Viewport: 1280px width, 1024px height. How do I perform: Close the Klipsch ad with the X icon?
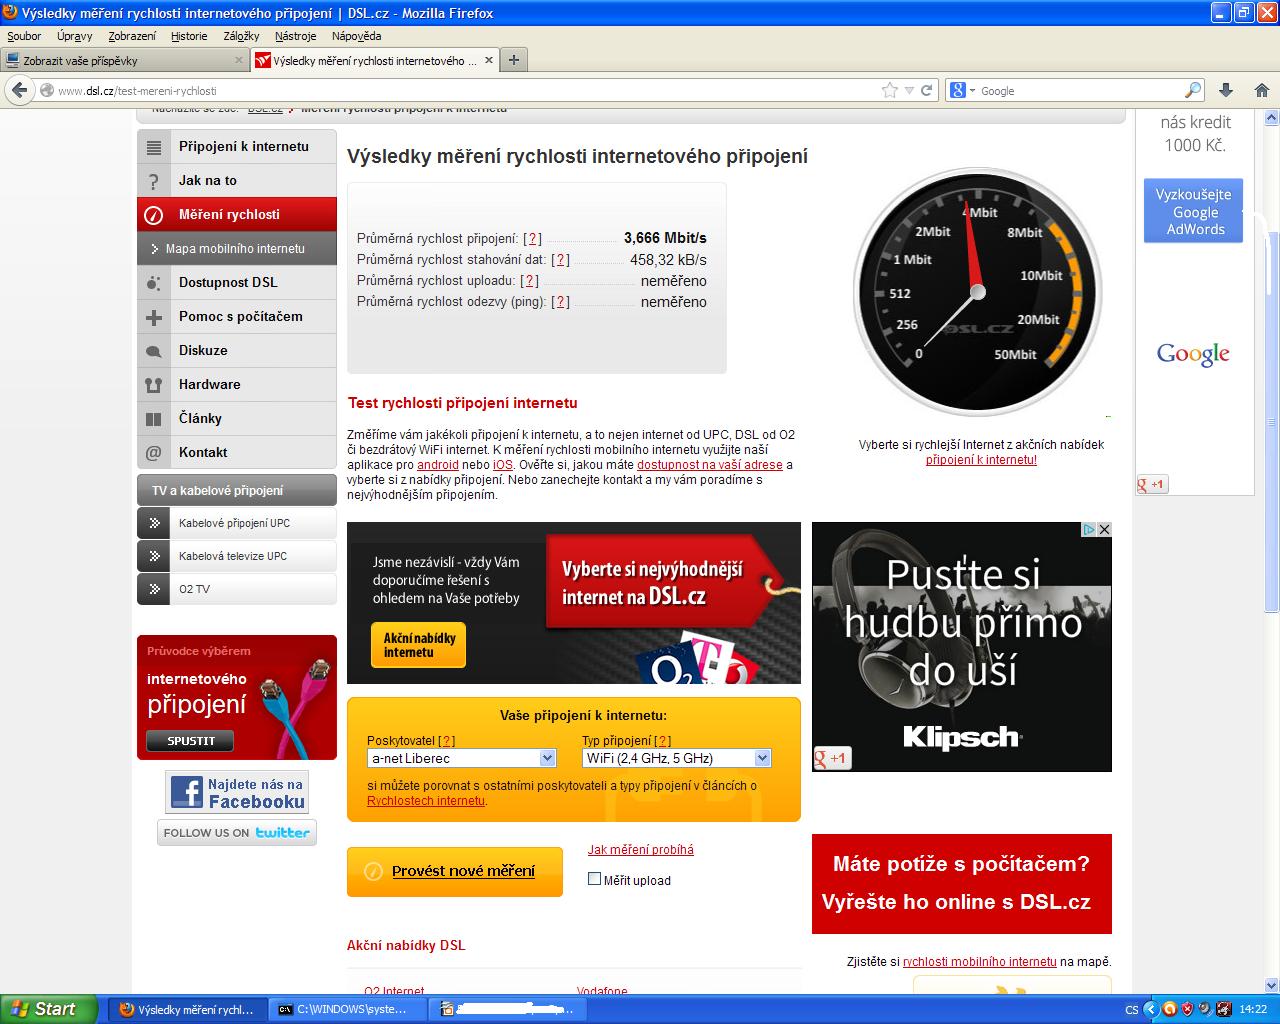[x=1104, y=529]
